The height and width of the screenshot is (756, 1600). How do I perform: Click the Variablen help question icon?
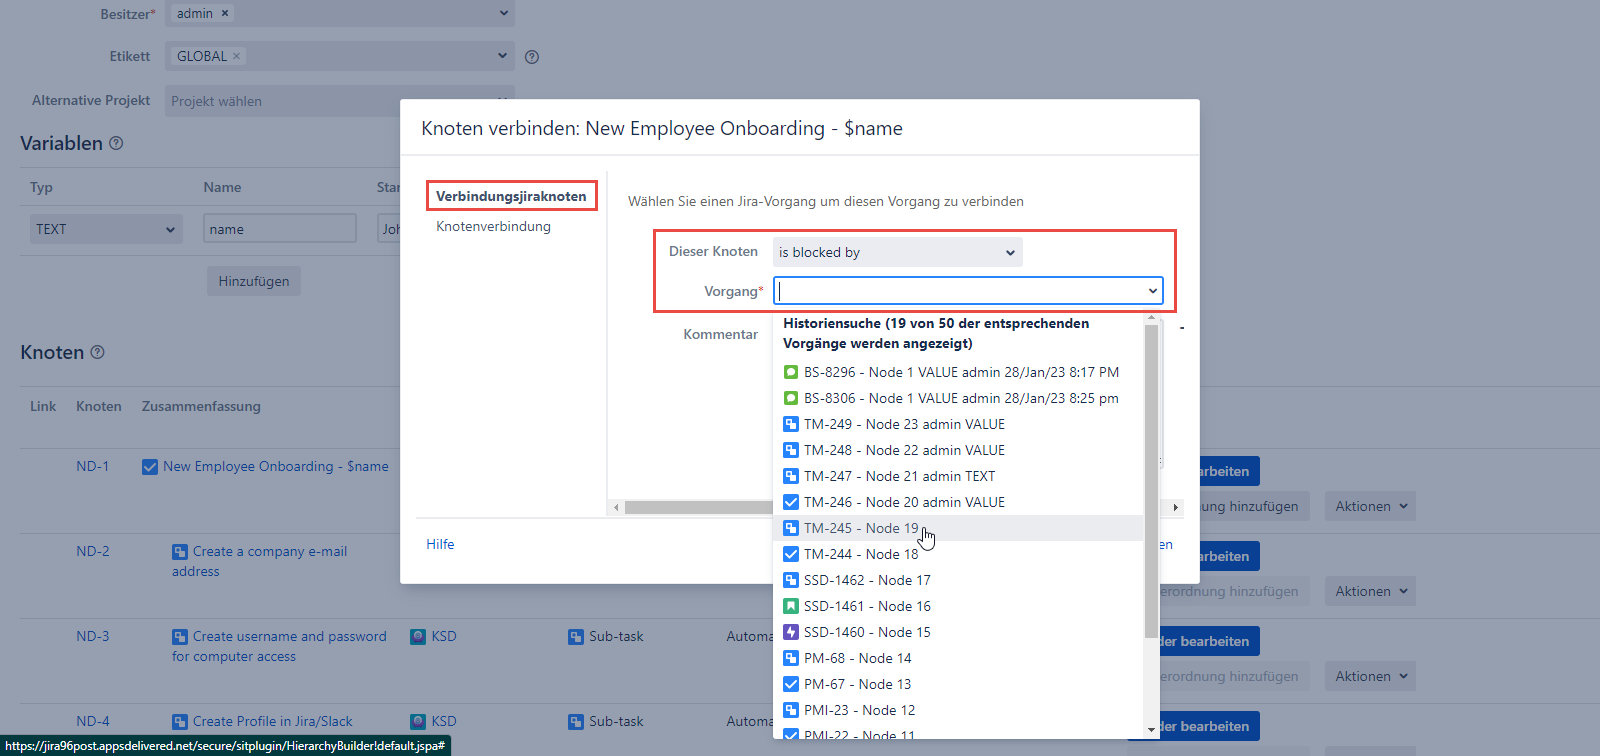(x=116, y=143)
